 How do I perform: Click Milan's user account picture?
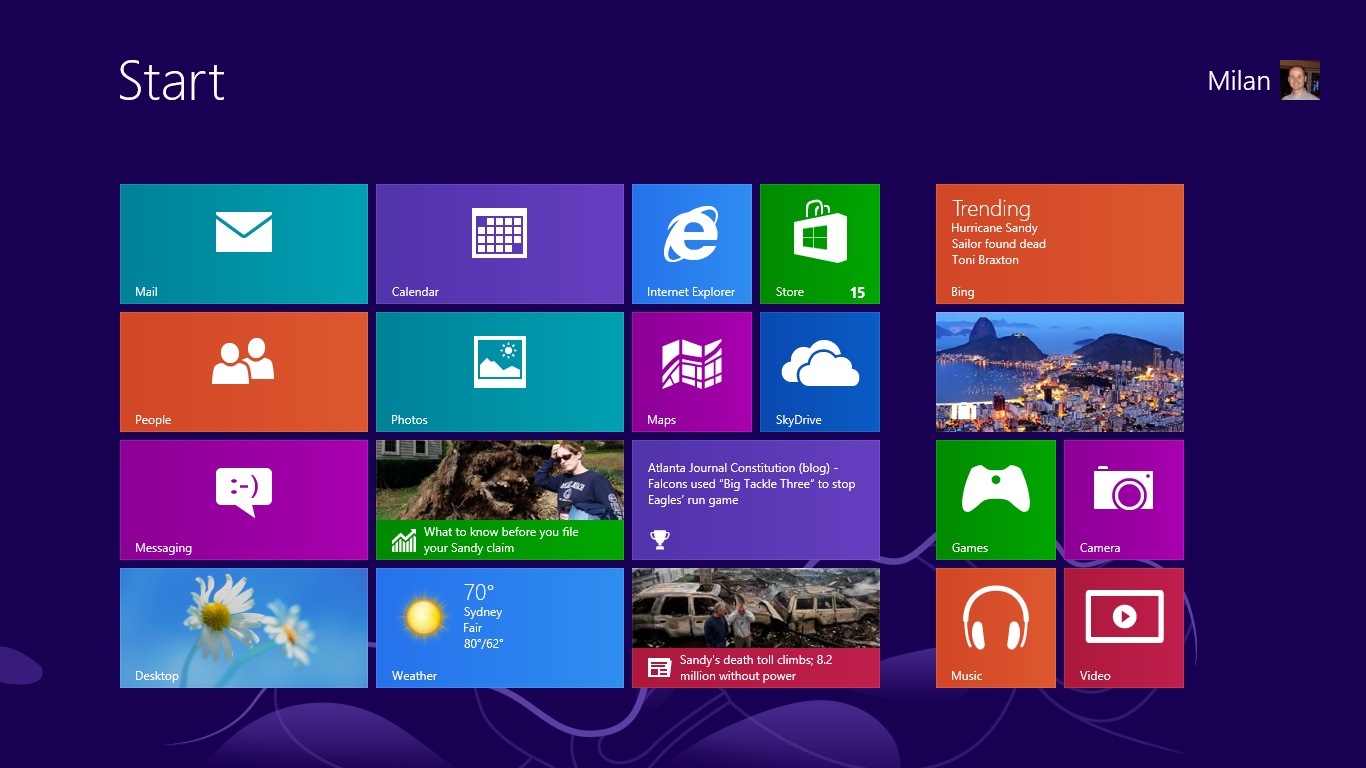click(1300, 80)
